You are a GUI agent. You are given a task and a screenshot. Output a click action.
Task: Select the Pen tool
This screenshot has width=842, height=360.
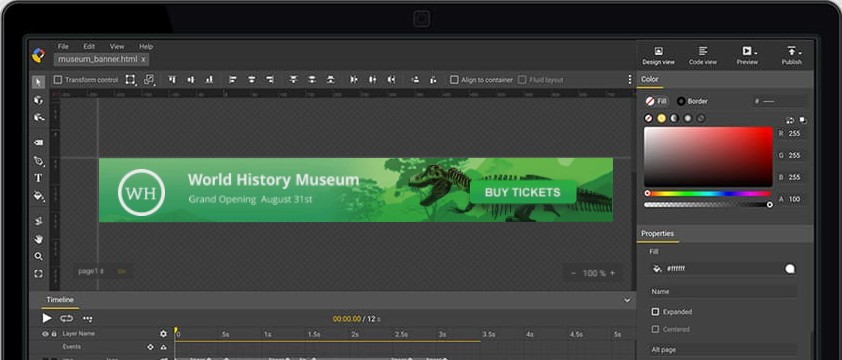pyautogui.click(x=38, y=161)
